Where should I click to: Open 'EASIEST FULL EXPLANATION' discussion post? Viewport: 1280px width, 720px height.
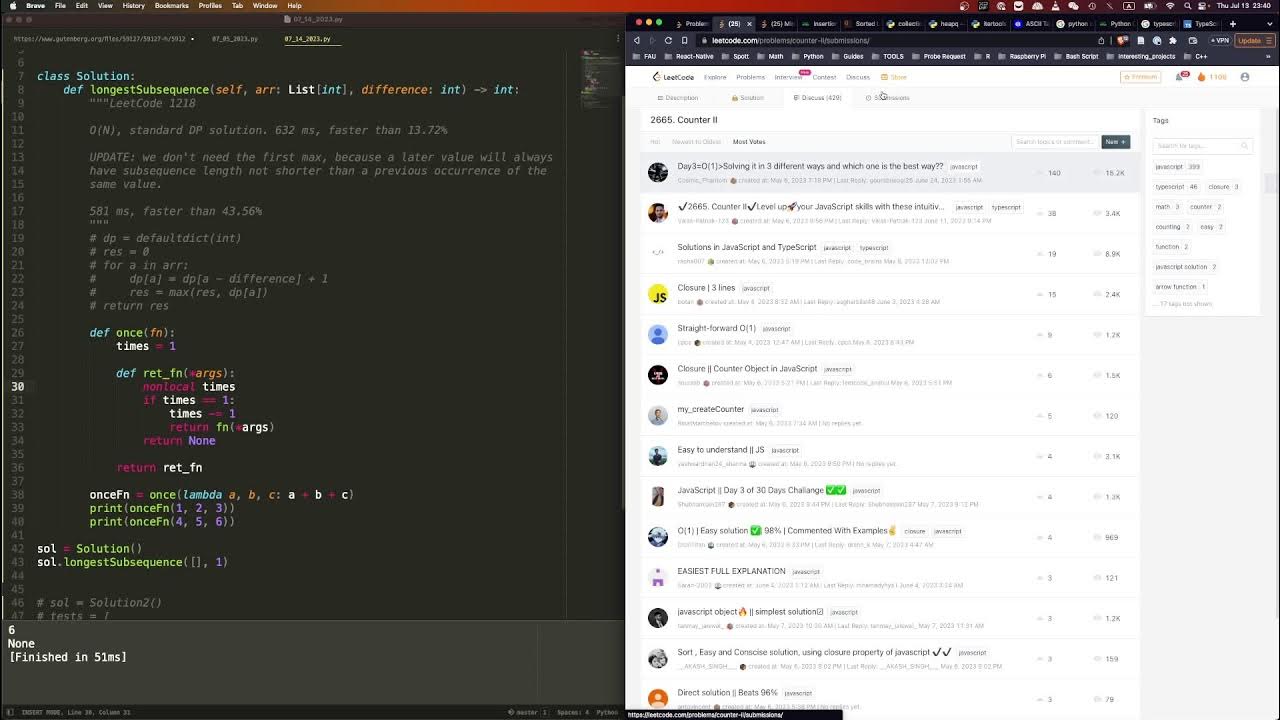pyautogui.click(x=731, y=571)
